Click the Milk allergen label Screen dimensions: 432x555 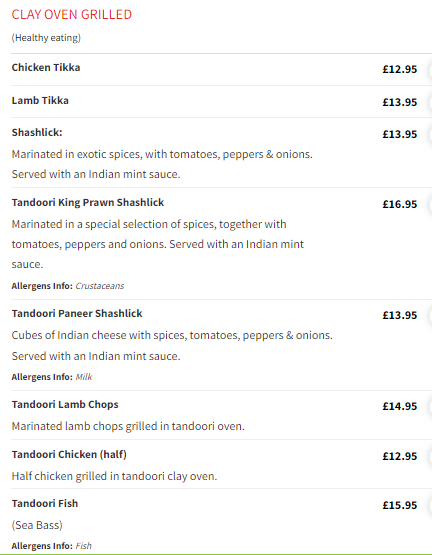click(84, 377)
